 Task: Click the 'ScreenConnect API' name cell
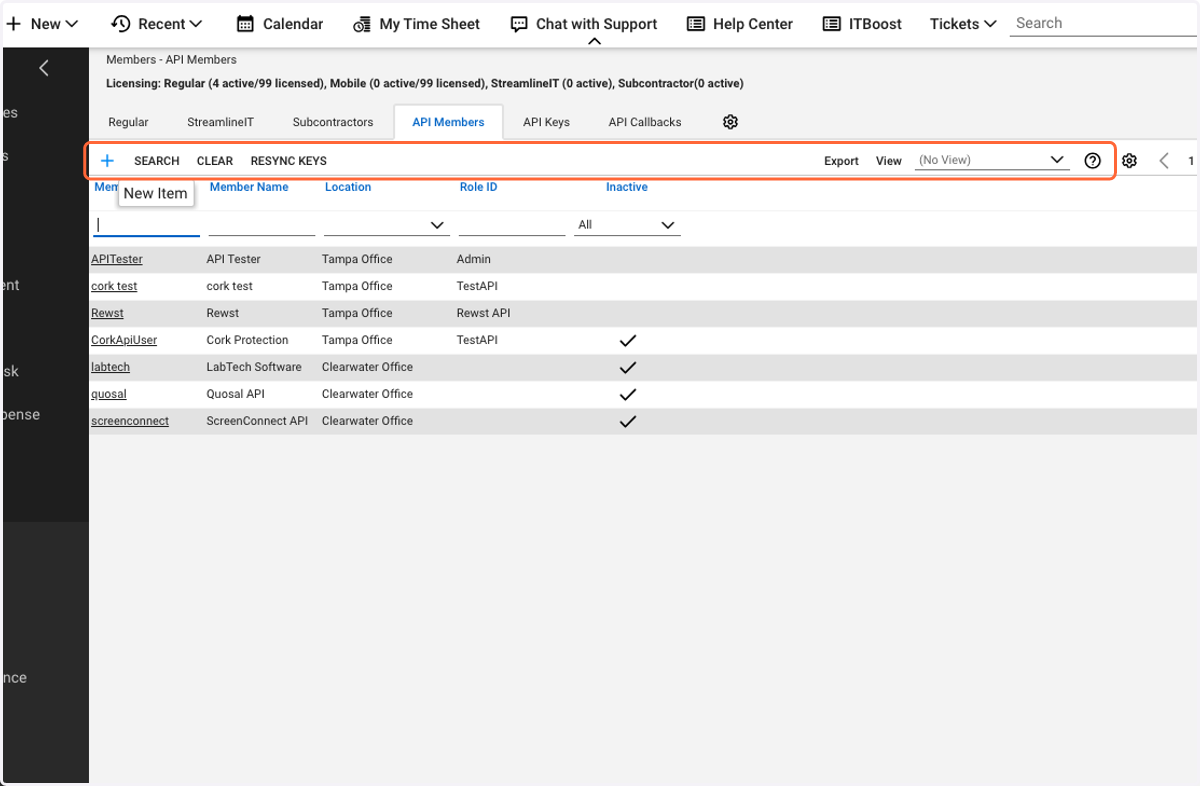tap(257, 421)
